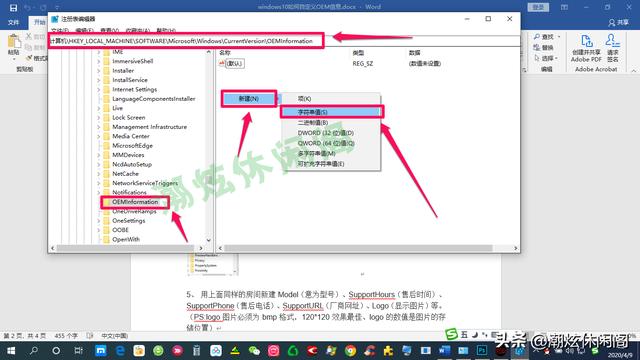Click Create and Share Adobe PDF icon
Viewport: 640px width, 360px height.
586,42
